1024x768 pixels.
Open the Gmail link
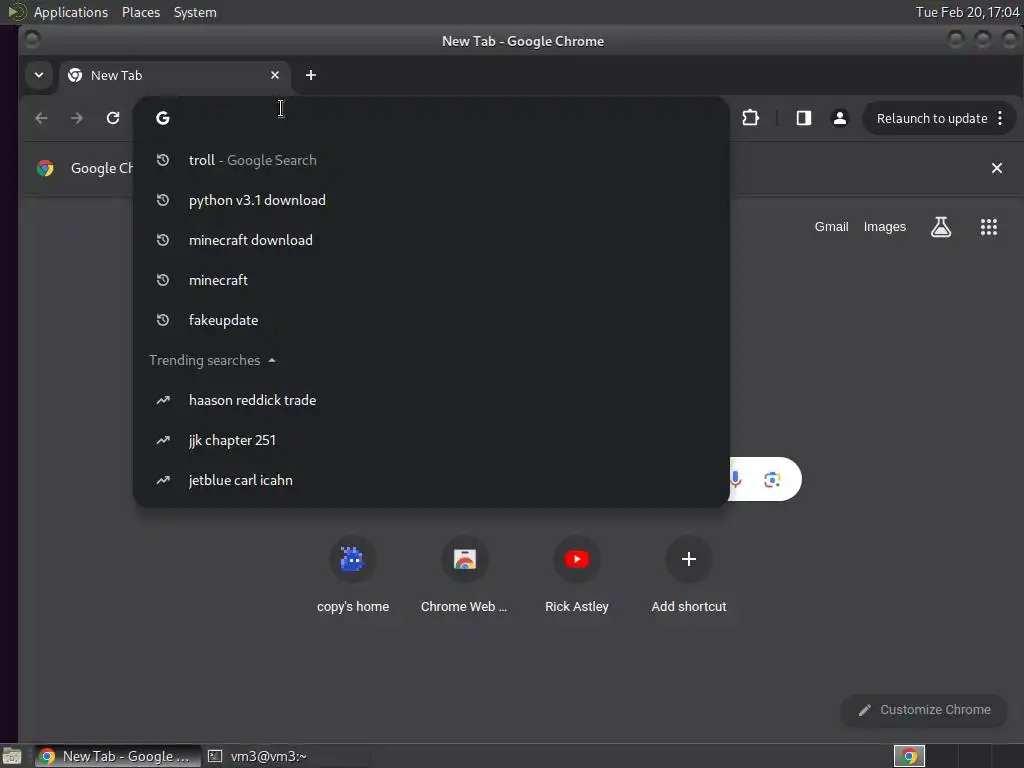pyautogui.click(x=831, y=227)
